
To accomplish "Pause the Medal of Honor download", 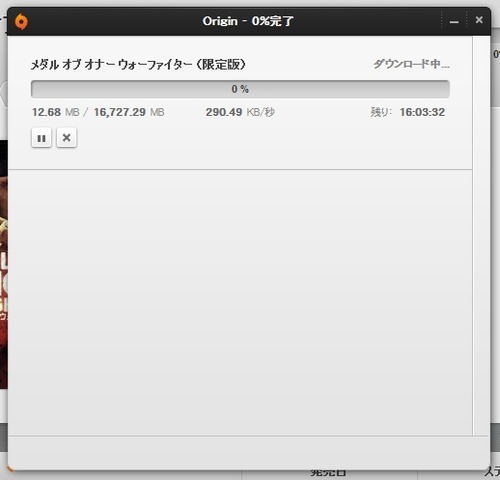I will click(x=41, y=138).
